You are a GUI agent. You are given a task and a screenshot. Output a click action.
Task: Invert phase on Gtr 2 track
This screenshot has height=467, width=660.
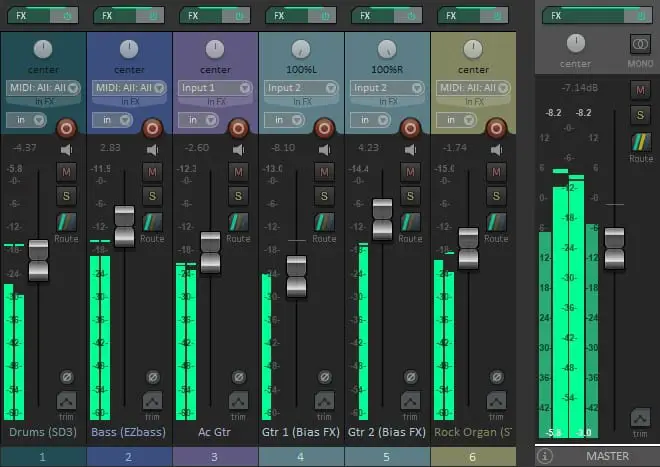pos(411,376)
